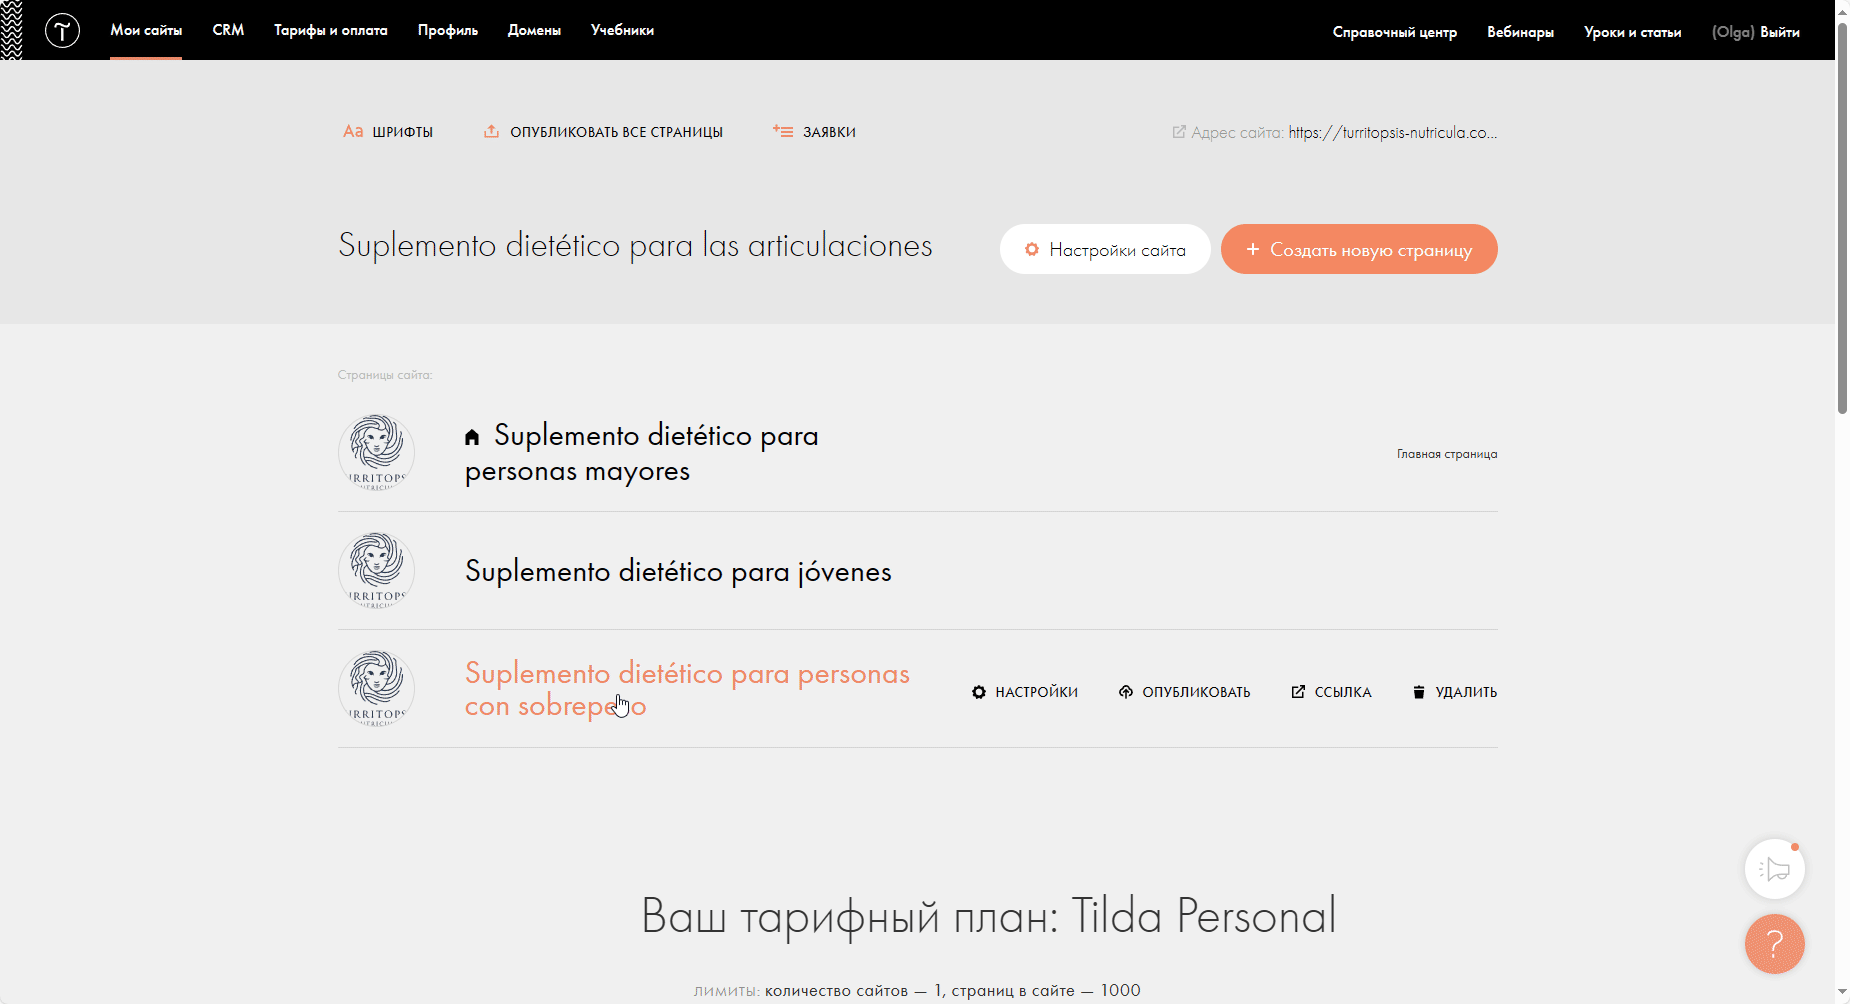This screenshot has width=1850, height=1004.
Task: Open the site address link
Action: click(1392, 132)
